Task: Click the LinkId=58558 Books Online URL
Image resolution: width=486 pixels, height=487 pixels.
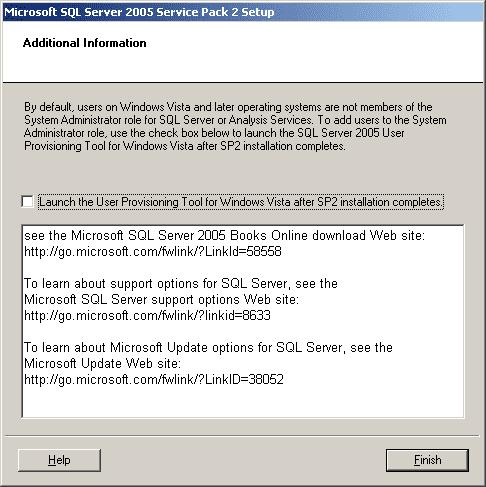Action: click(x=153, y=251)
